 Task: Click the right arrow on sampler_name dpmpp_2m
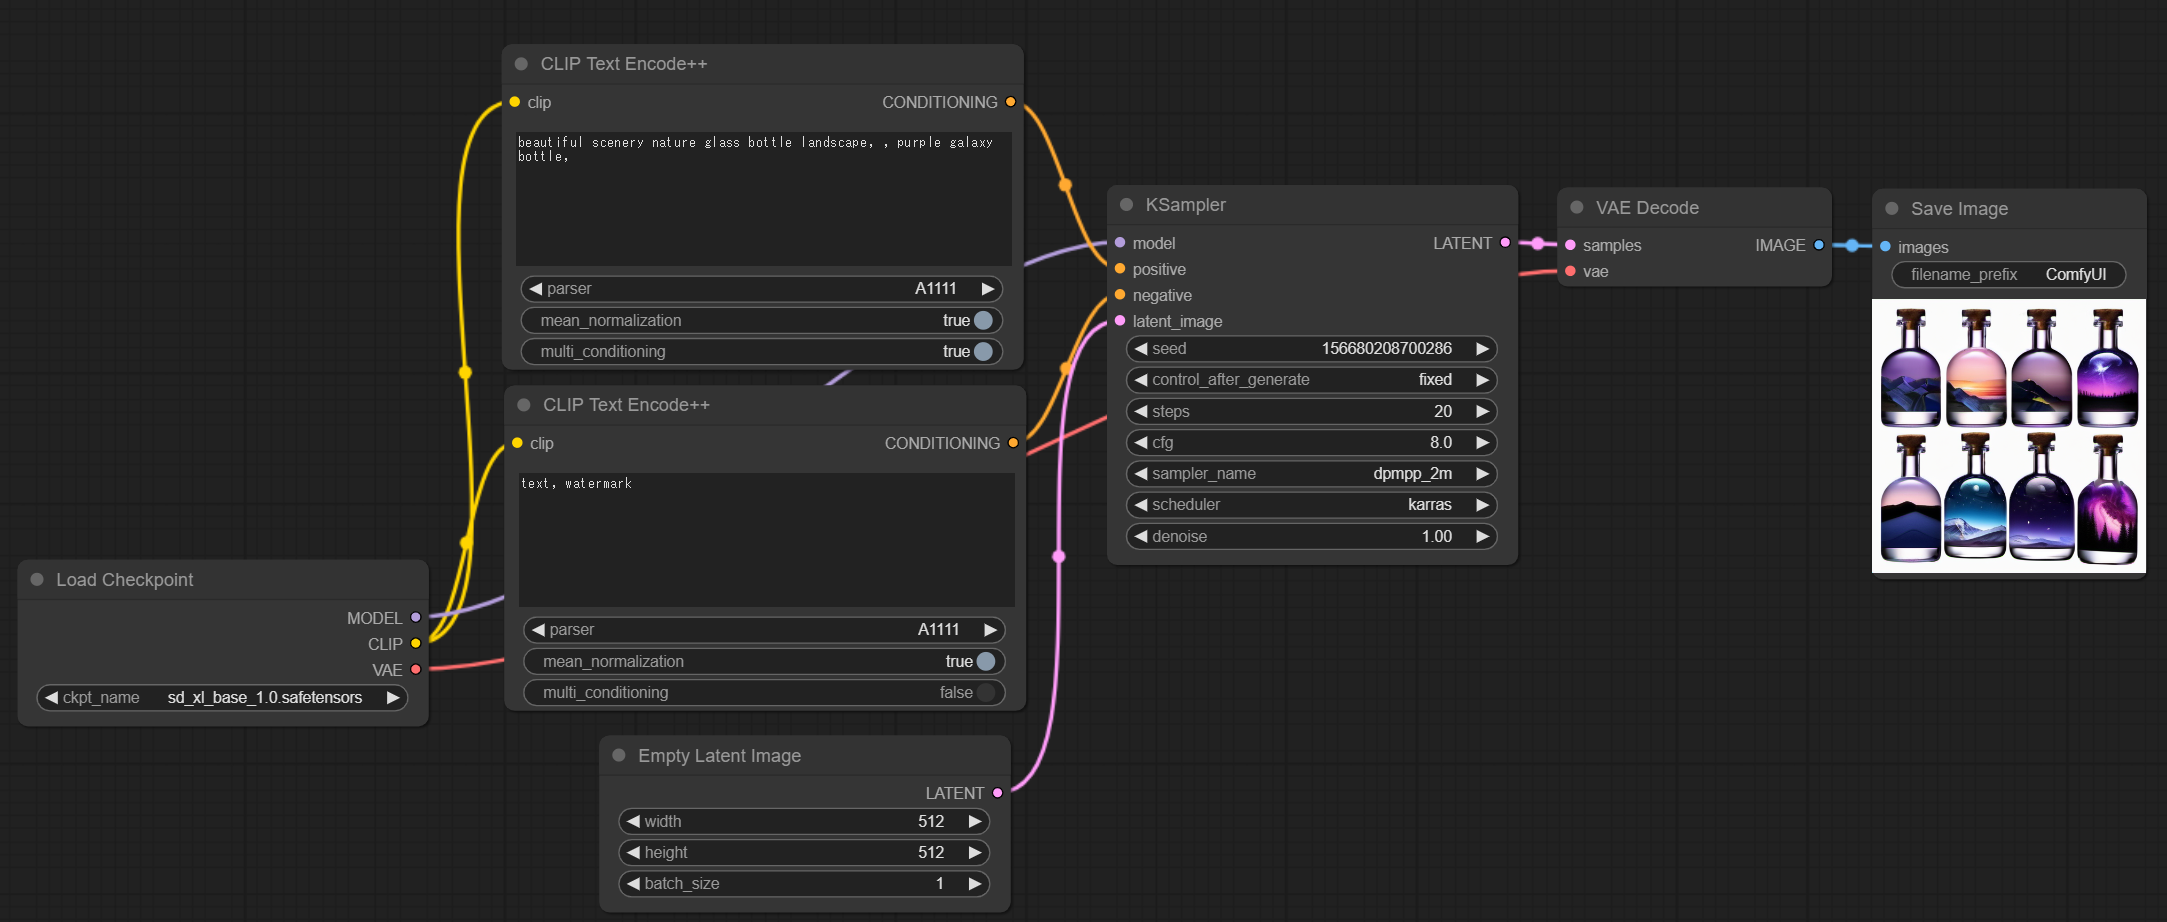click(1483, 473)
